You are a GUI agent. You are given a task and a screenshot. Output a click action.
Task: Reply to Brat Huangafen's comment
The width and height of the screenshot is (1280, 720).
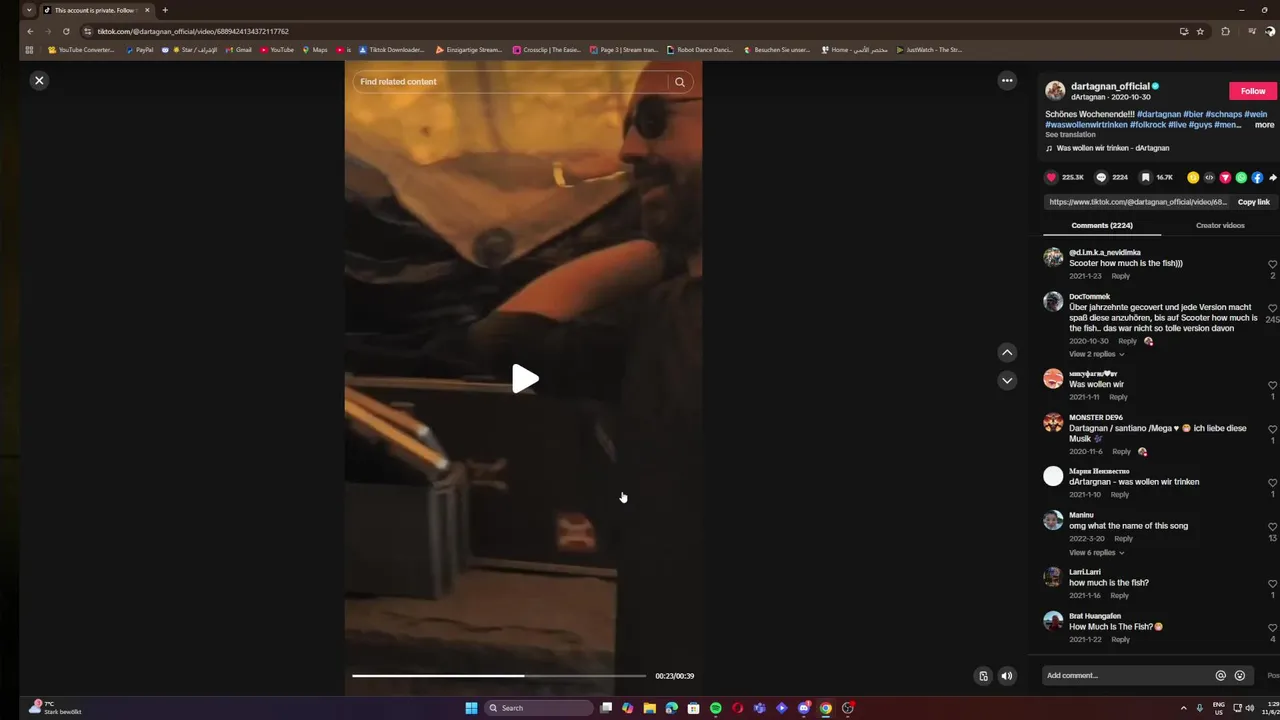[x=1120, y=639]
